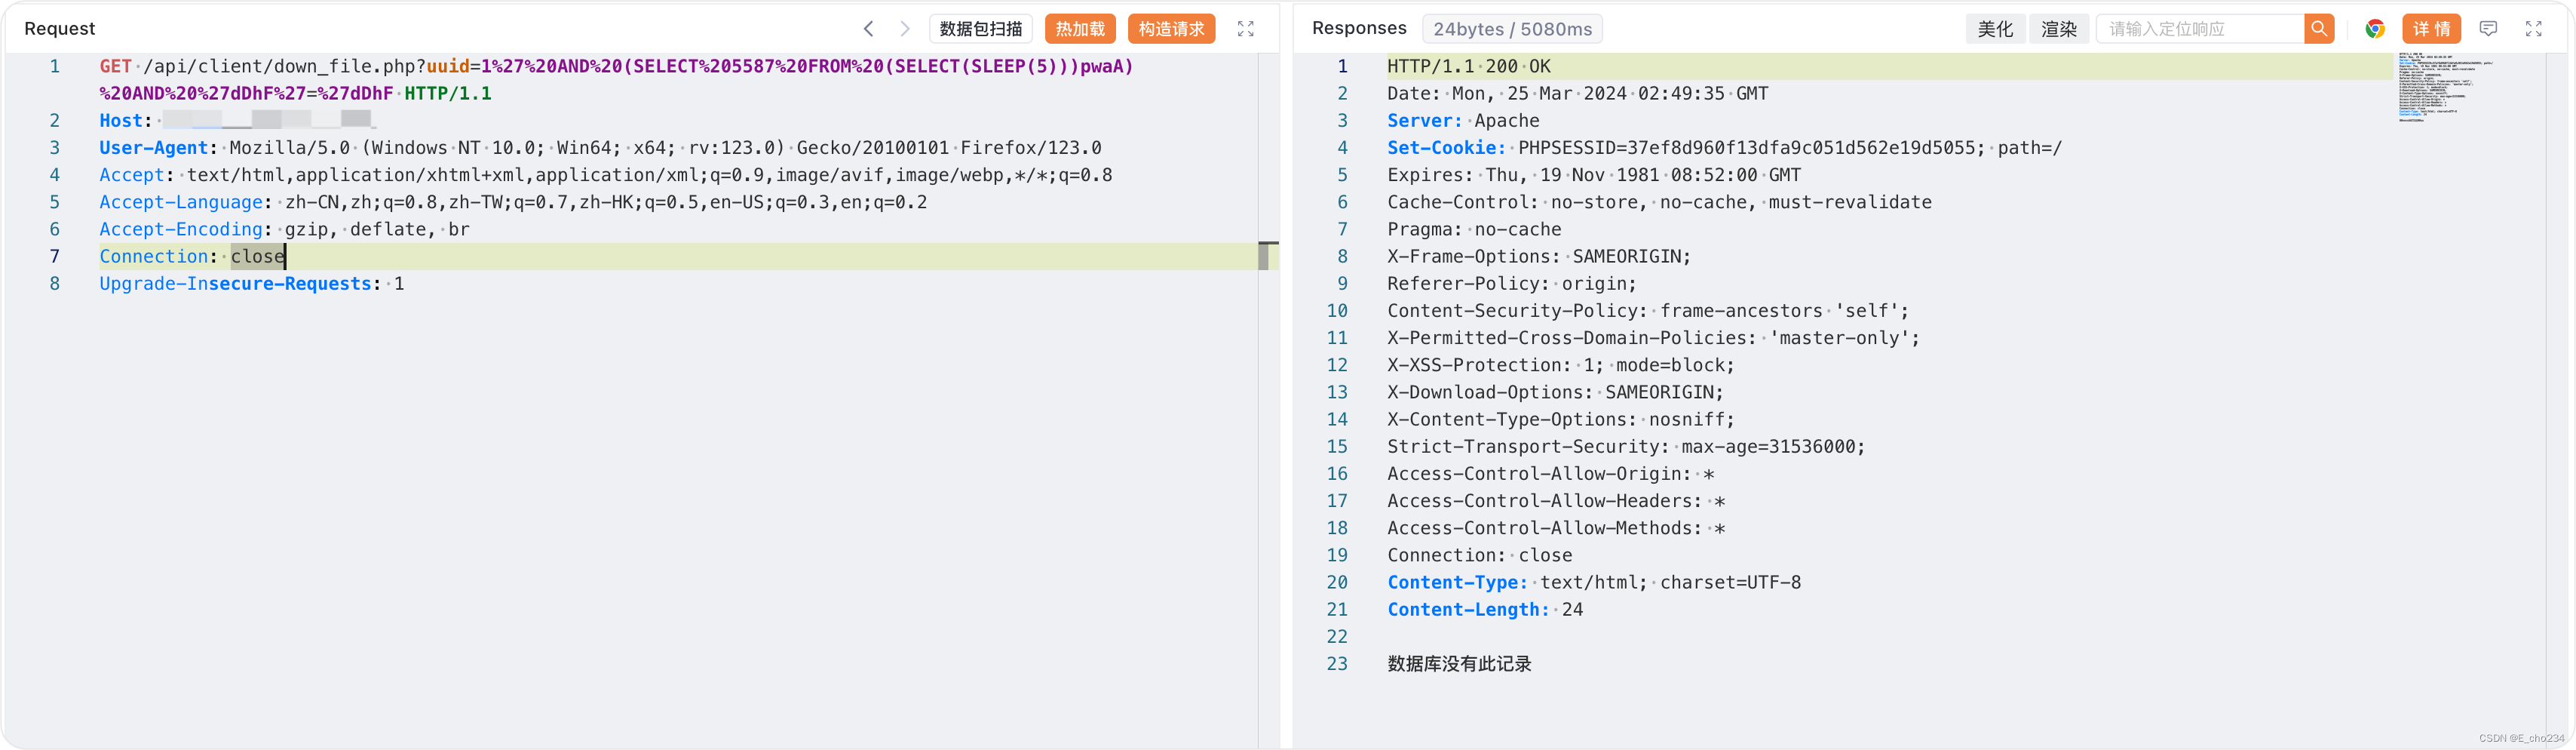
Task: Expand the Responses panel to fullscreen
Action: (2533, 29)
